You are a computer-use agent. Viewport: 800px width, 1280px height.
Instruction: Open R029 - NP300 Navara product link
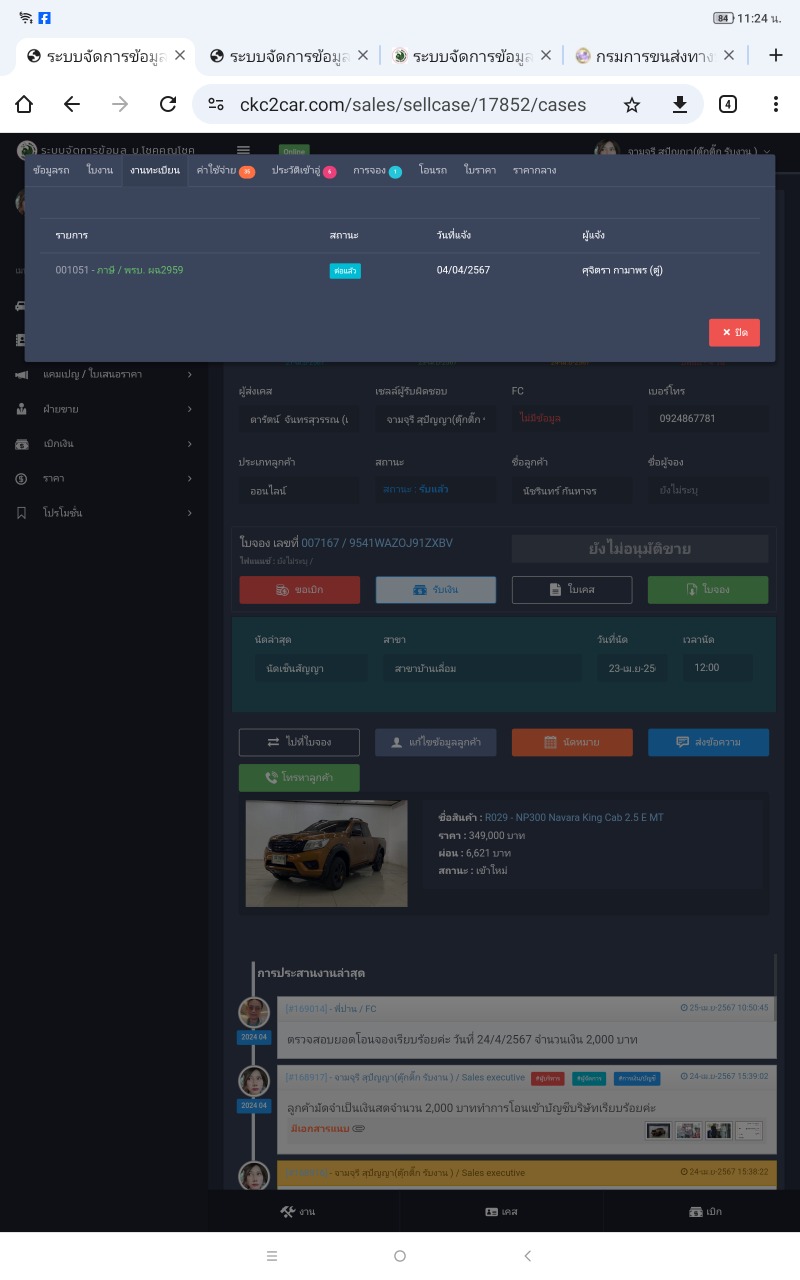(574, 817)
